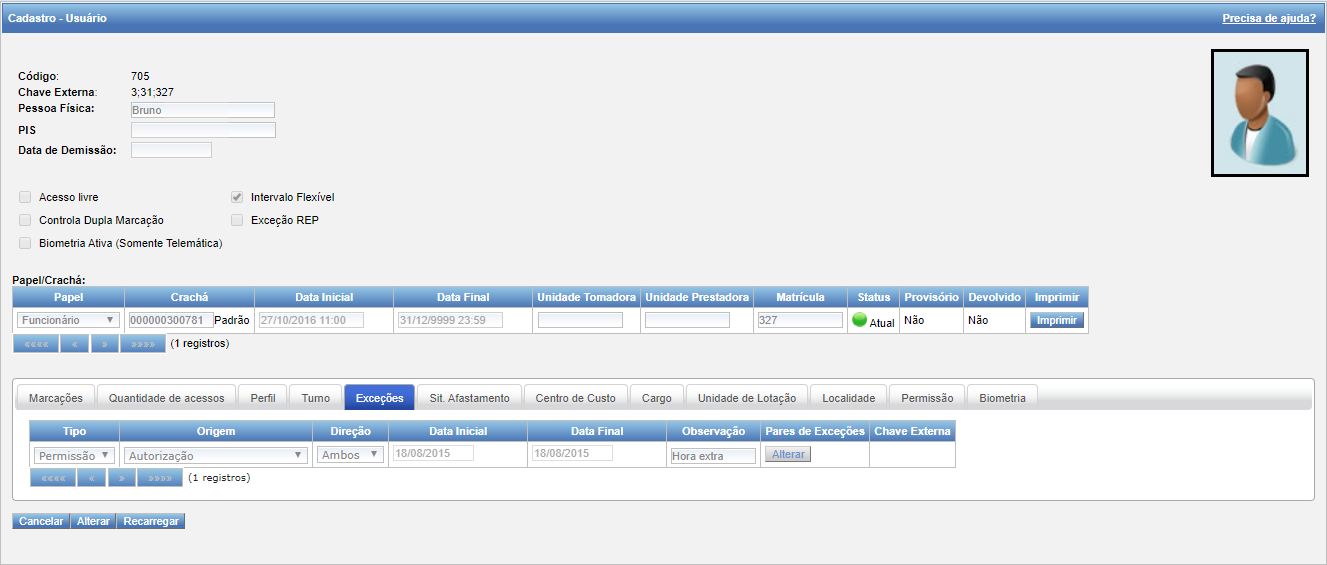Open the Precisa de ajuda? link
1327x565 pixels.
point(1269,18)
